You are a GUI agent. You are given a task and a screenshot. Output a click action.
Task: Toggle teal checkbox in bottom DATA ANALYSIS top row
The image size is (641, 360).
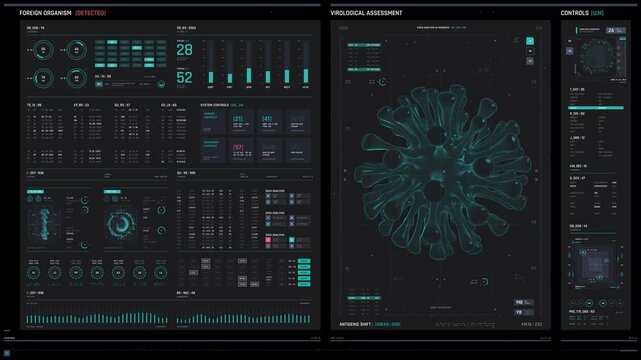click(x=292, y=240)
